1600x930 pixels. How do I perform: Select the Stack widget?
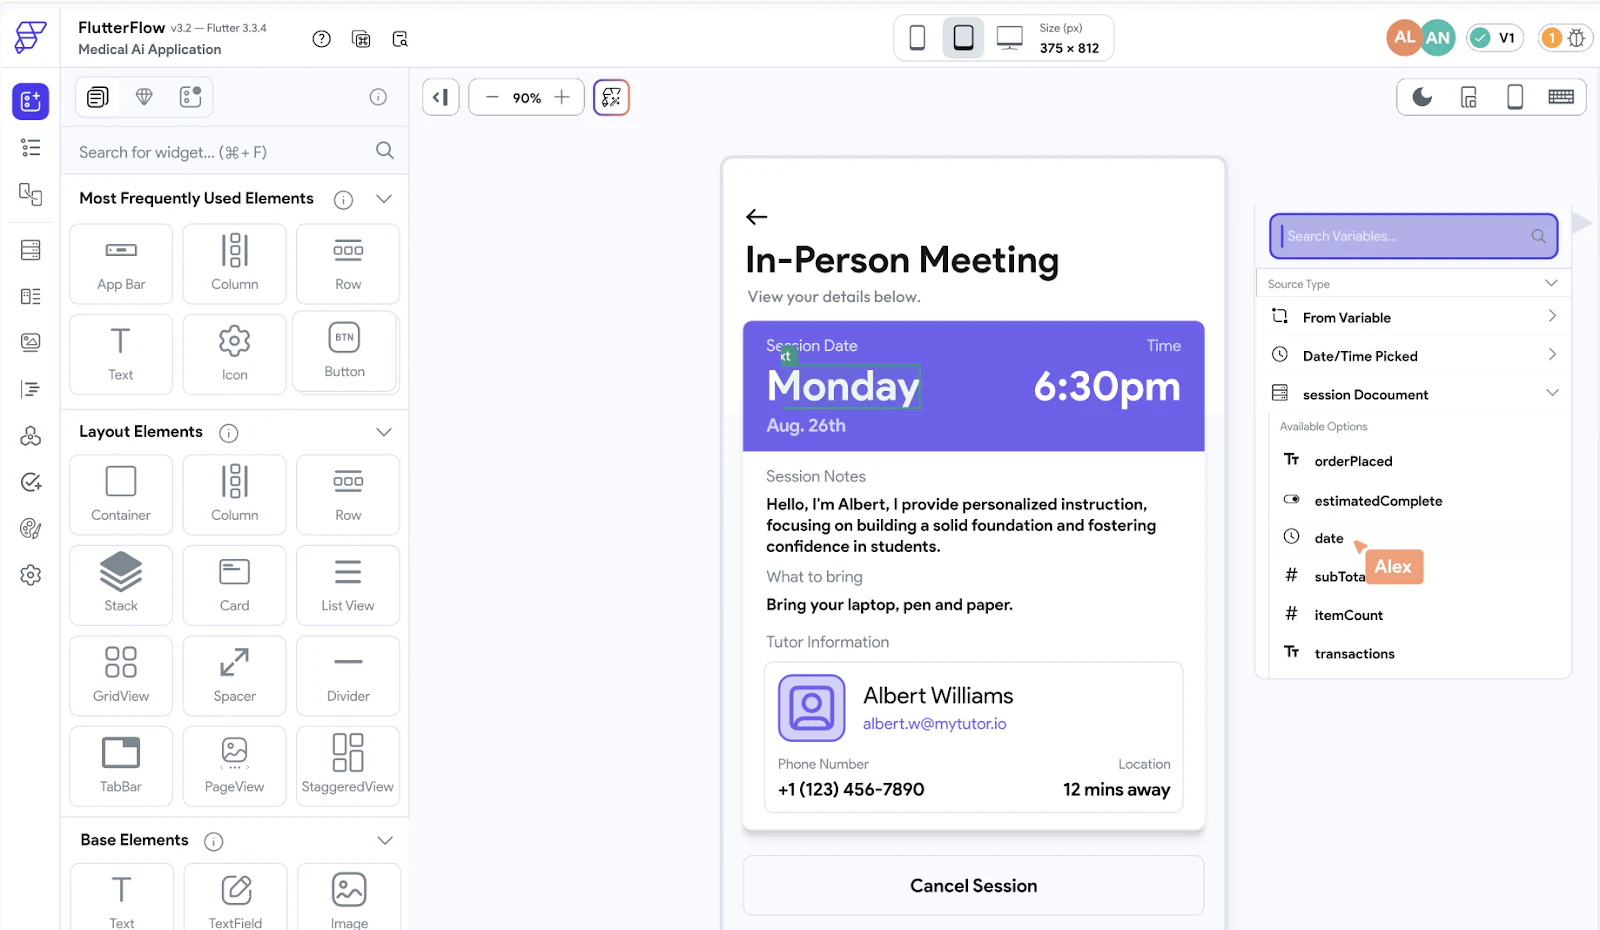[121, 585]
